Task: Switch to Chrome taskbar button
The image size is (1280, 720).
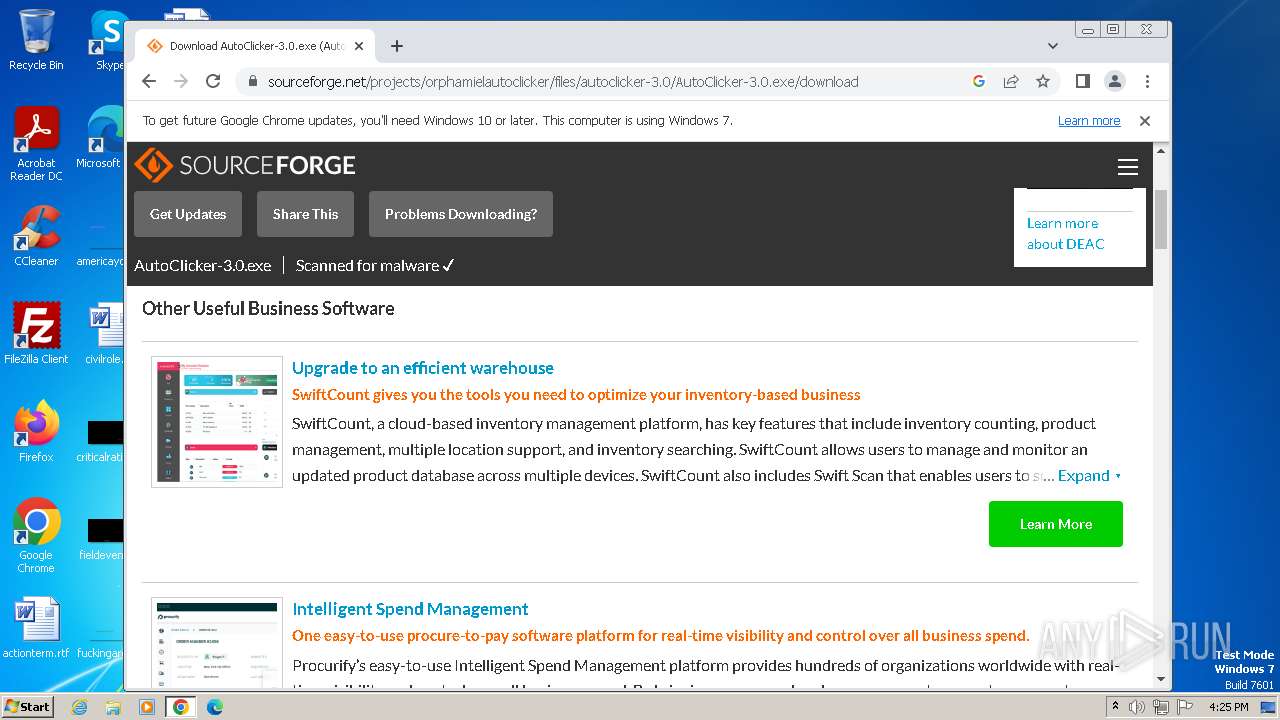Action: pos(181,707)
